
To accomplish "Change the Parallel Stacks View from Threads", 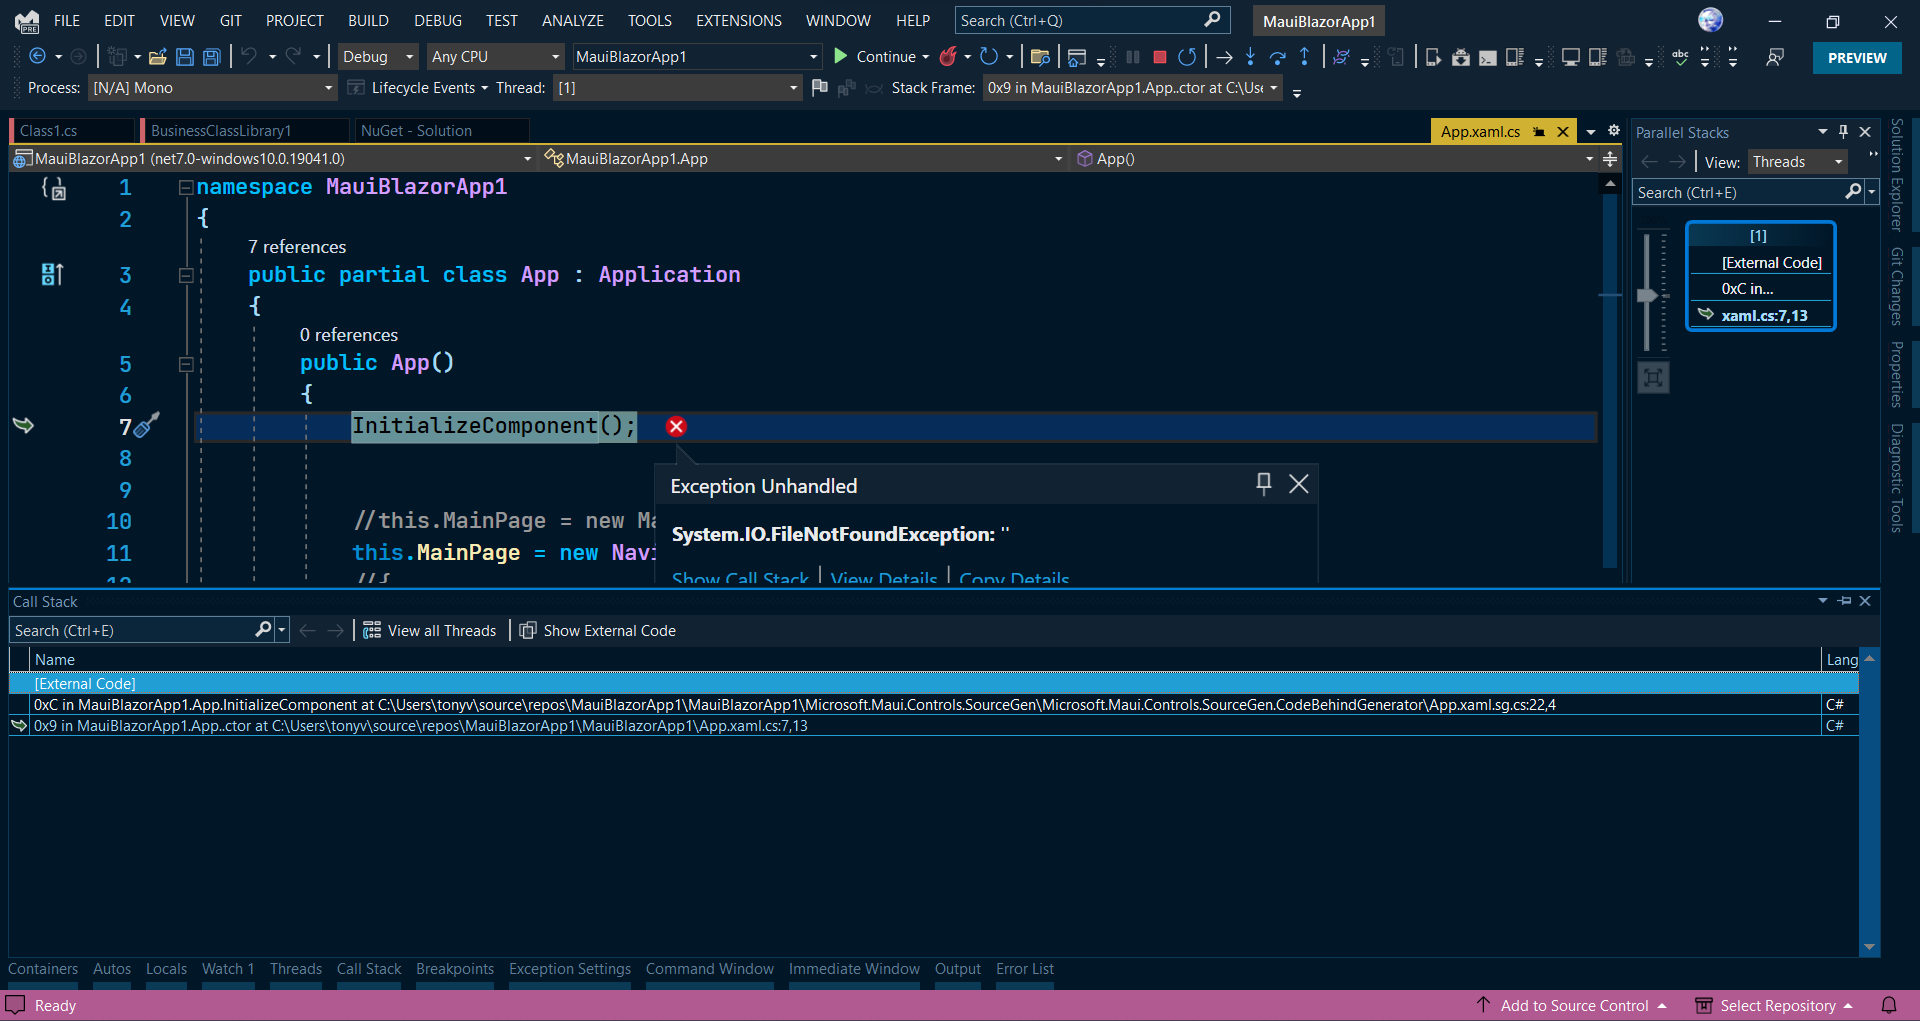I will [1796, 161].
